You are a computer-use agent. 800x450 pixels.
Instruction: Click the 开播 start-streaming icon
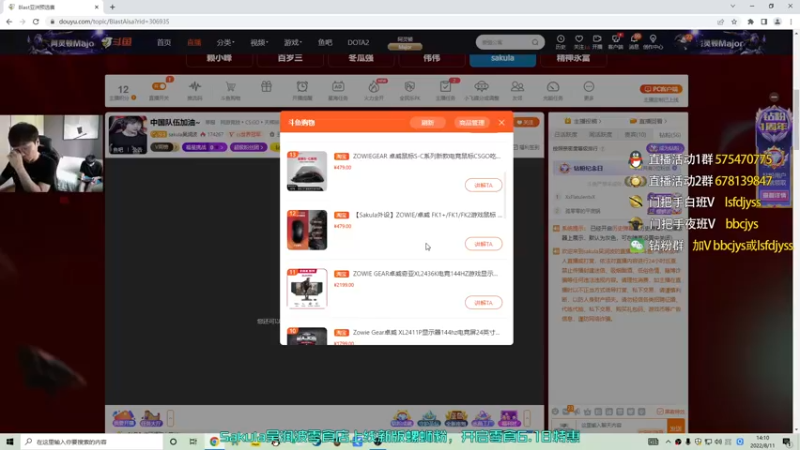(597, 41)
